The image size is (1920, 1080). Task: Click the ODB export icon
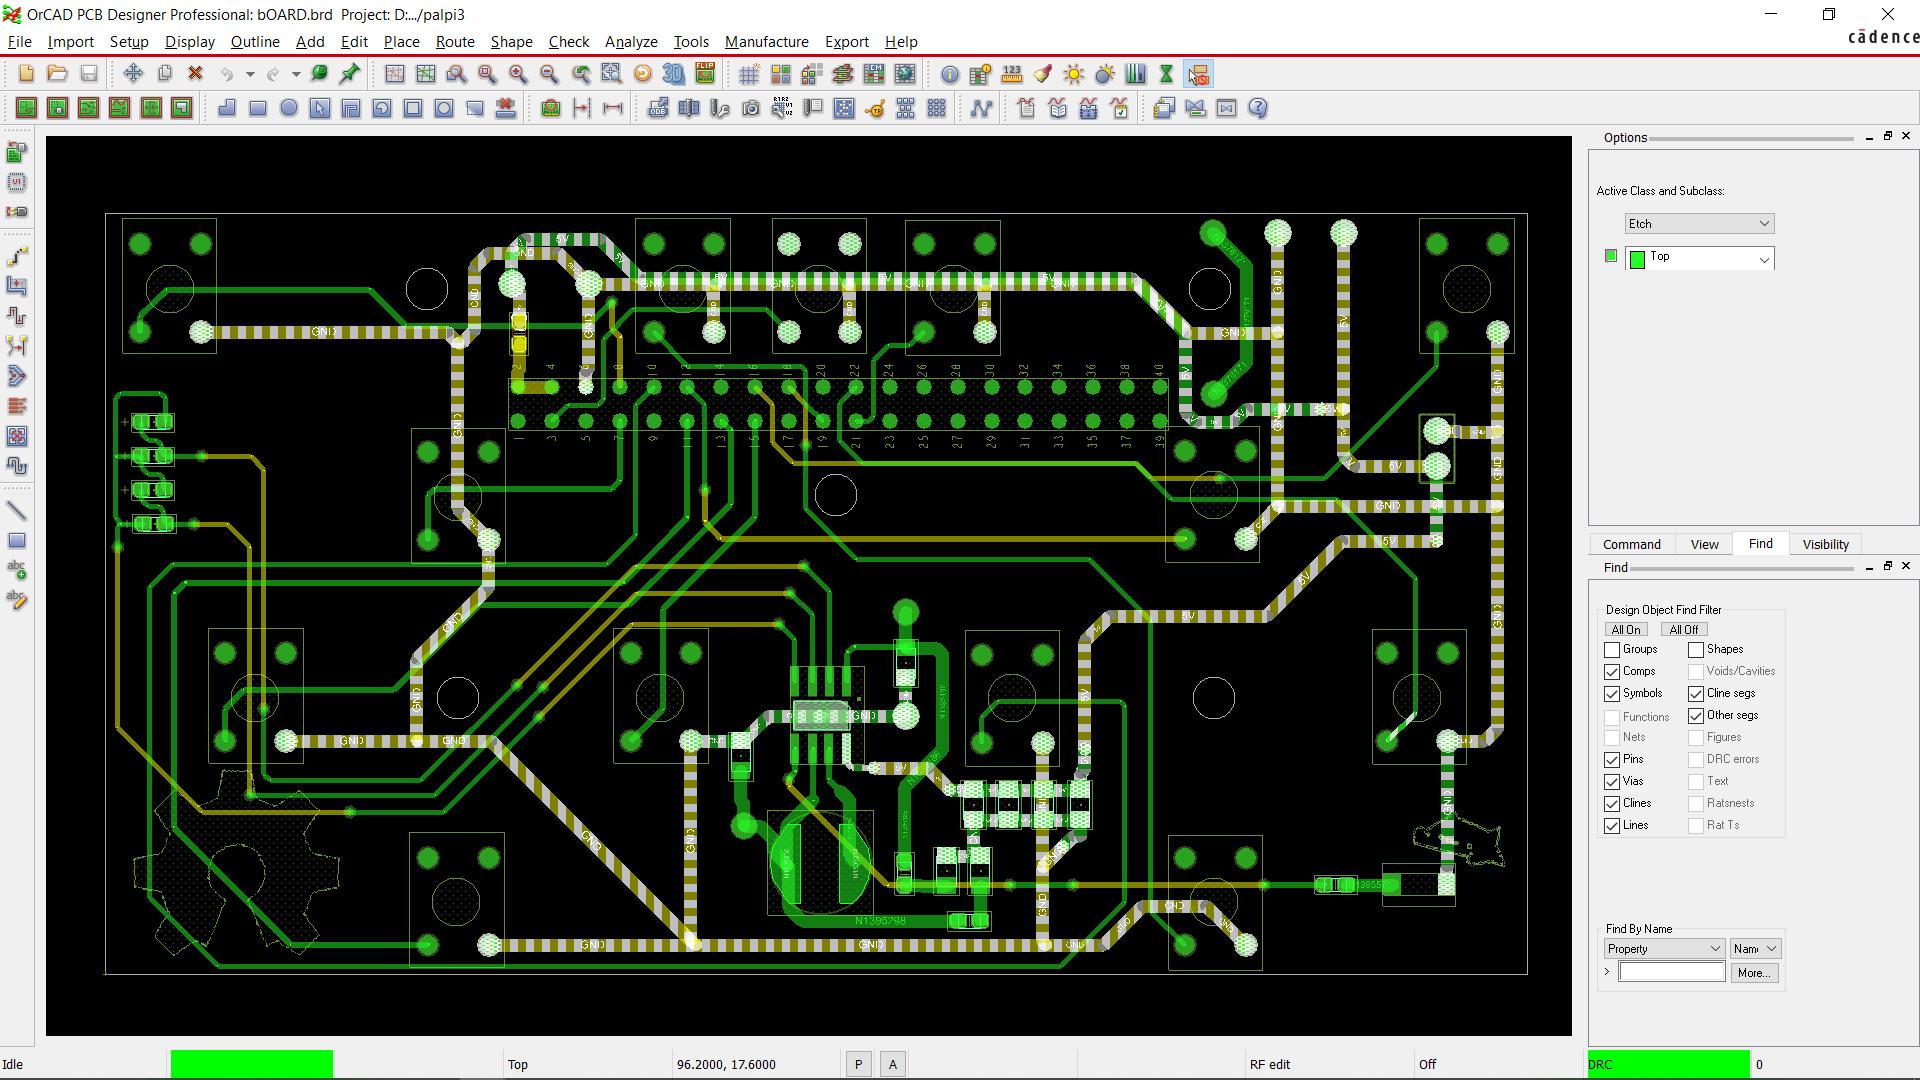coord(658,108)
